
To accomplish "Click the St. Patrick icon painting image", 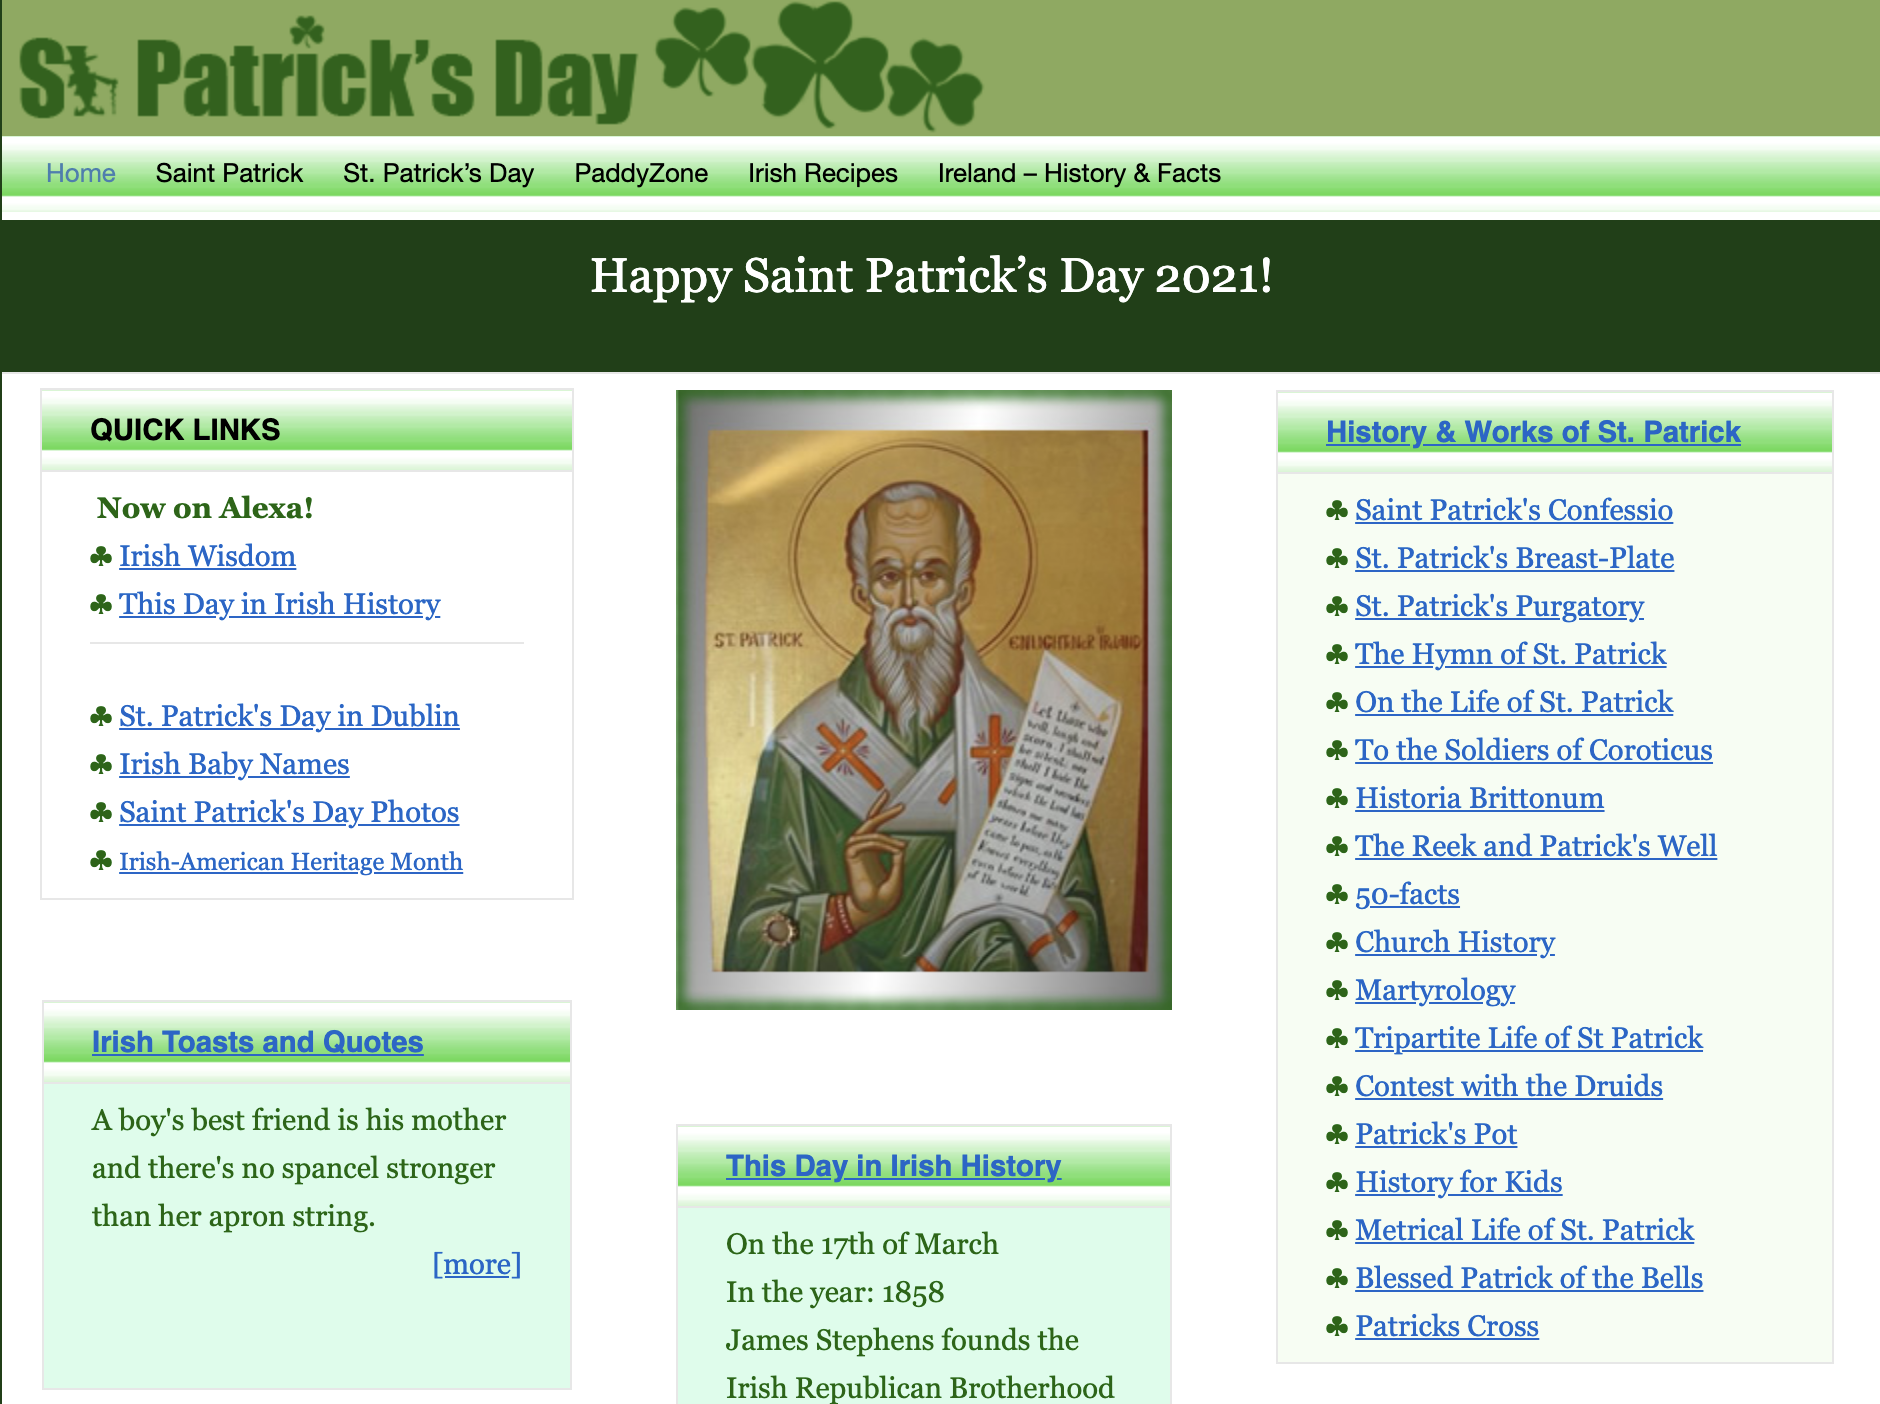I will point(924,700).
